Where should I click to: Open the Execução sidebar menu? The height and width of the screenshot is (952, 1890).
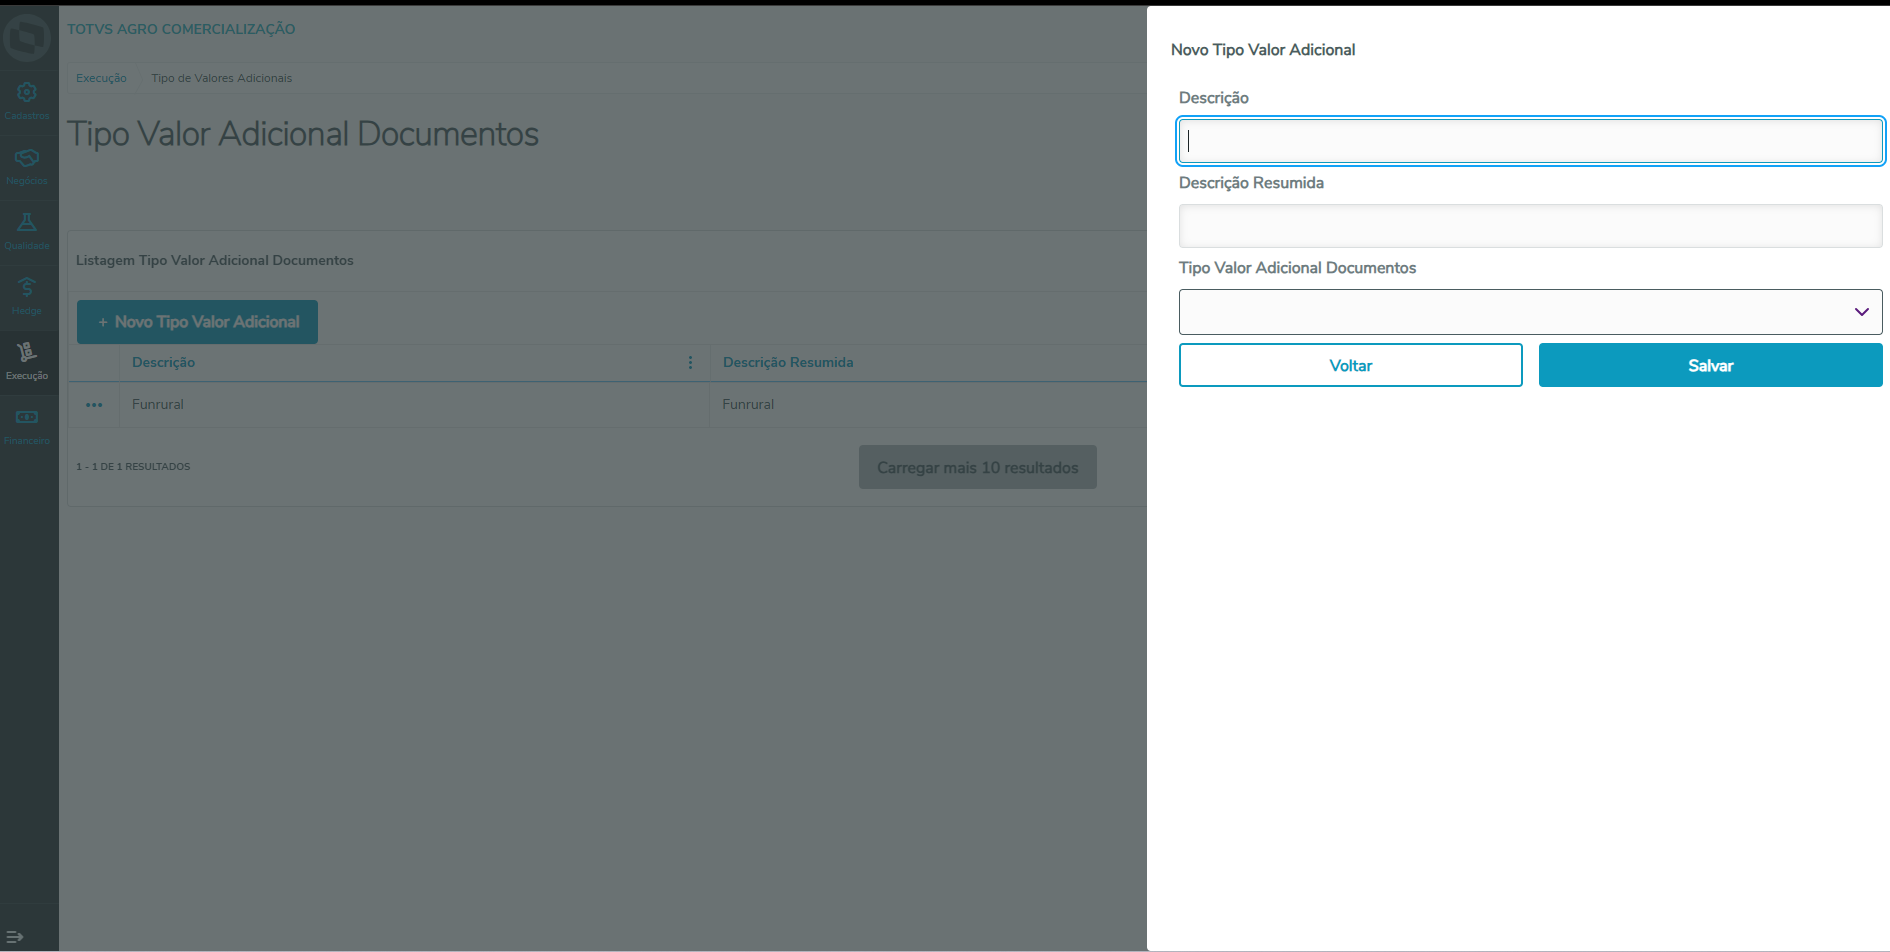pyautogui.click(x=27, y=362)
